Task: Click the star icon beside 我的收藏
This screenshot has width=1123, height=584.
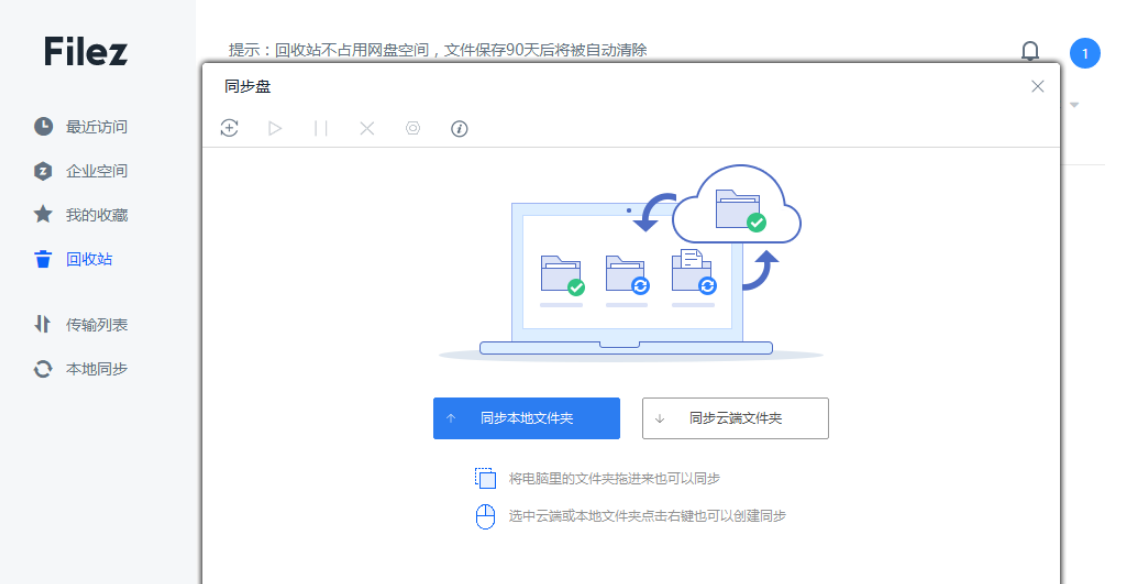Action: click(x=43, y=214)
